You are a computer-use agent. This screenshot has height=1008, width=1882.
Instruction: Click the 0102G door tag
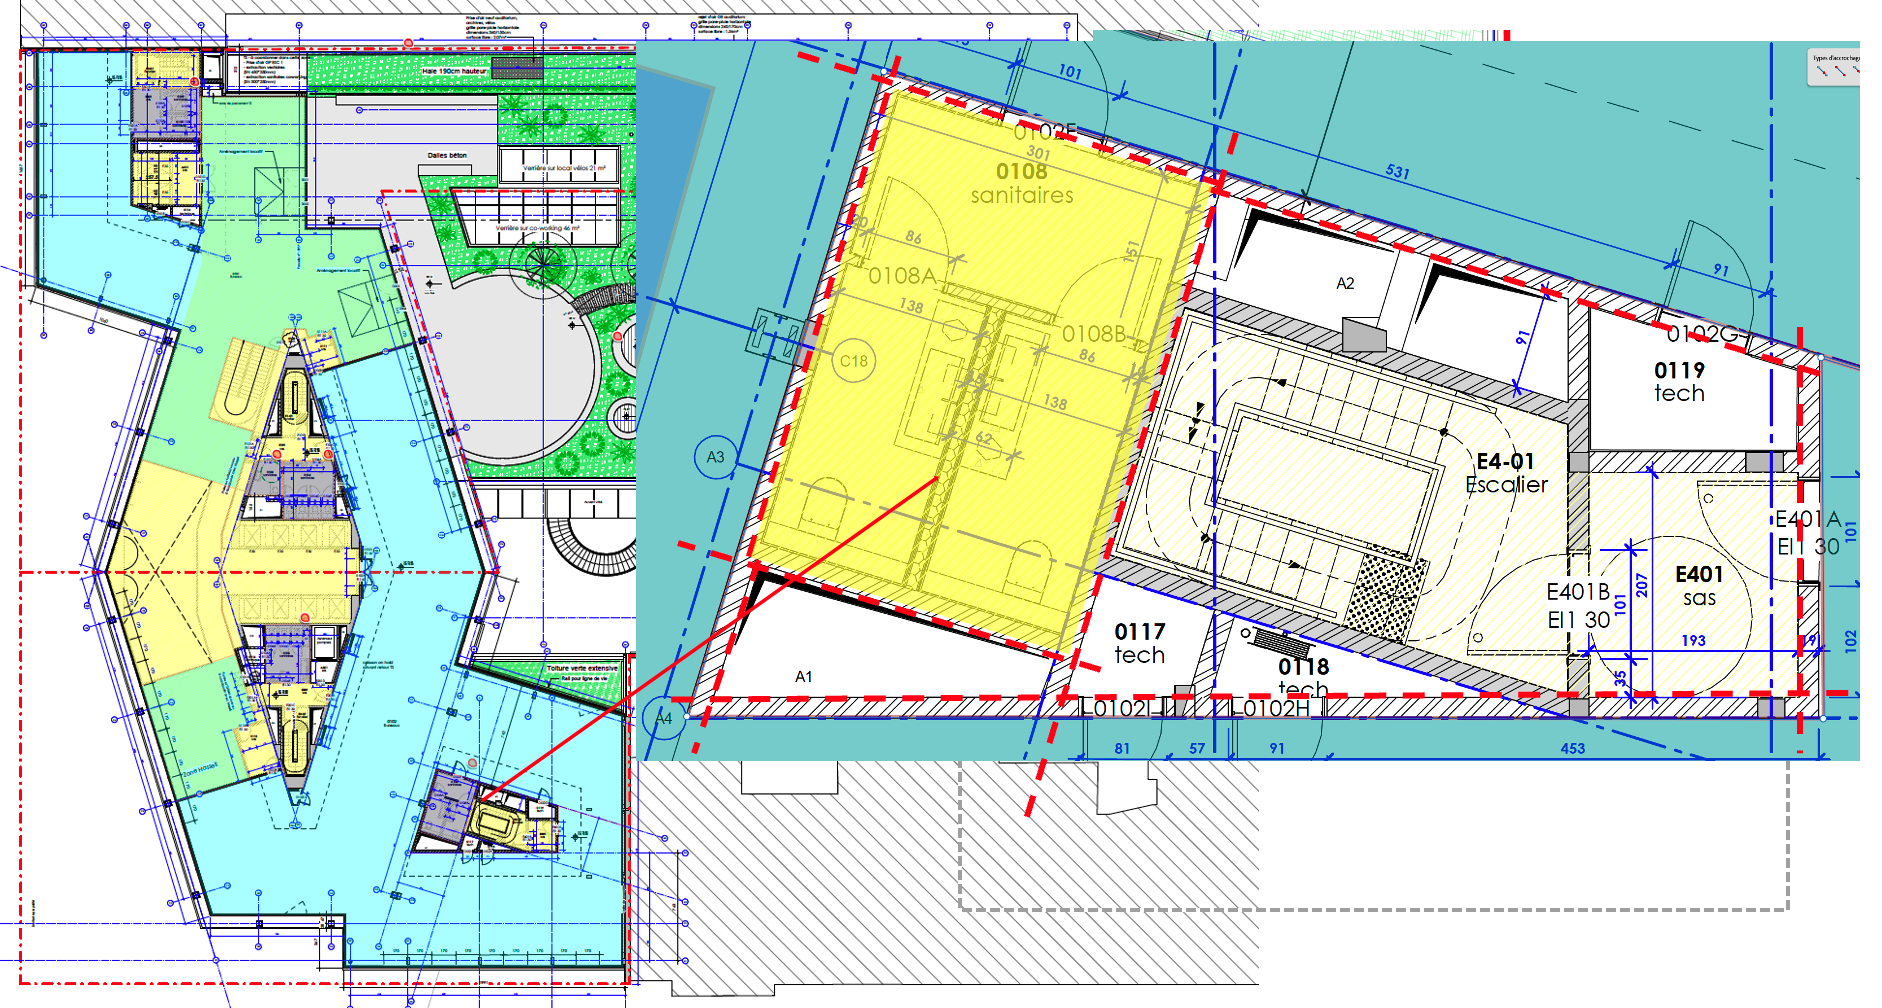1701,333
